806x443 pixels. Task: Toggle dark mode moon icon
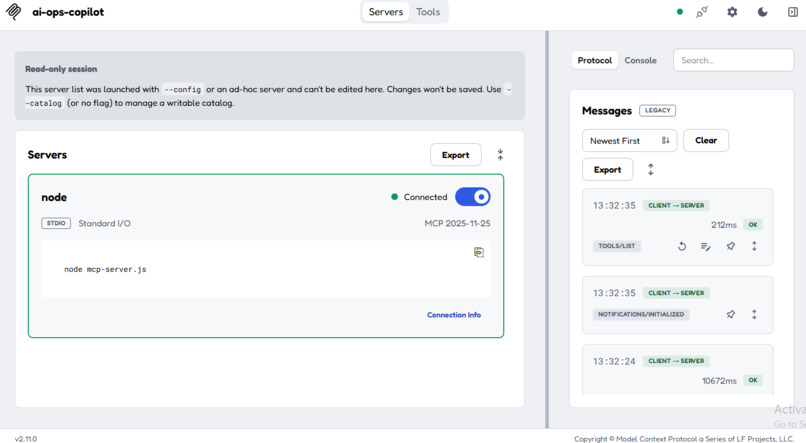click(762, 12)
